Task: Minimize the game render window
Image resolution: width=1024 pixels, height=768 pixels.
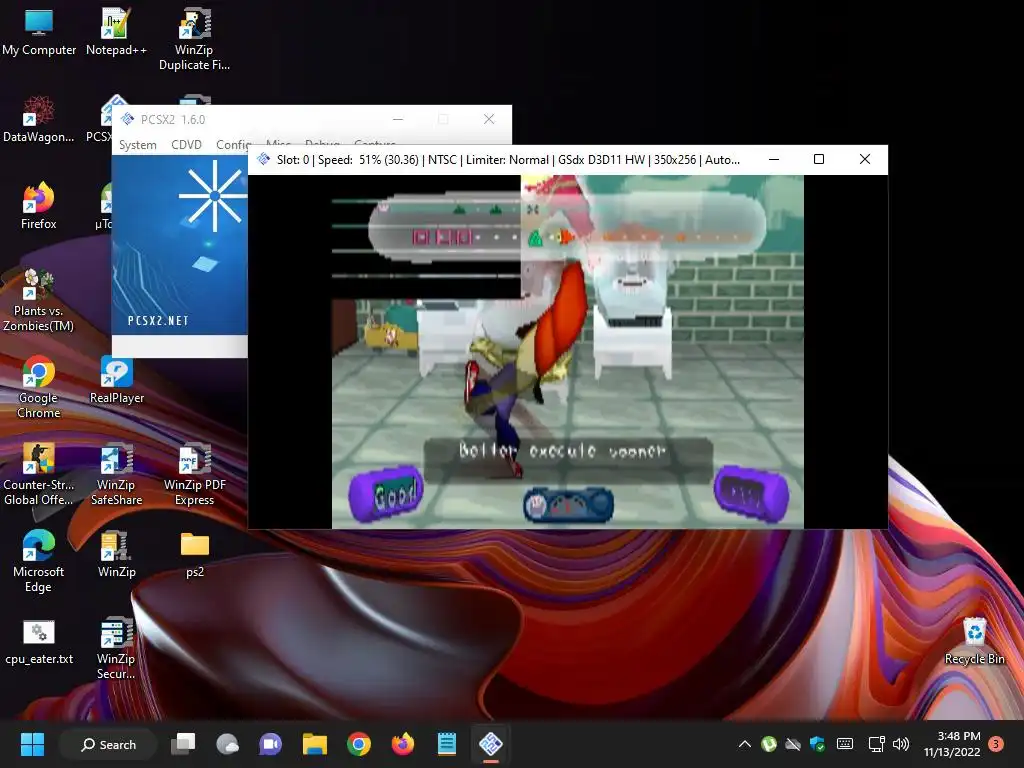Action: click(x=774, y=159)
